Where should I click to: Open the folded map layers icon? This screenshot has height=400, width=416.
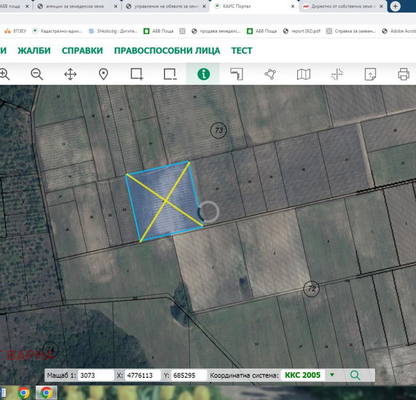pos(303,74)
